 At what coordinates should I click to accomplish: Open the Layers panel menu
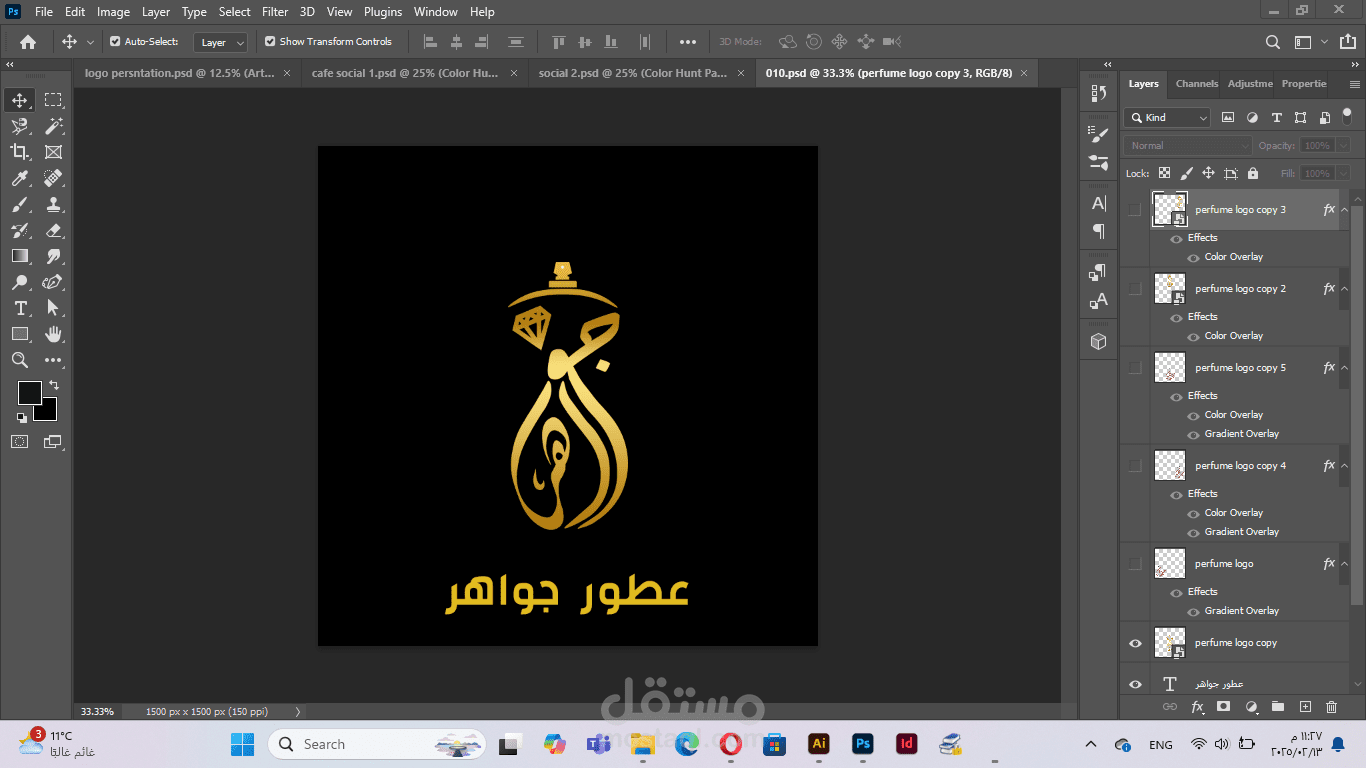pos(1355,84)
